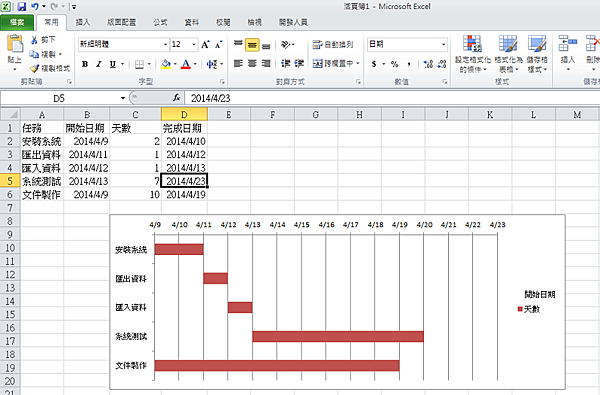Switch to the Developer tab
The image size is (600, 395).
(293, 22)
